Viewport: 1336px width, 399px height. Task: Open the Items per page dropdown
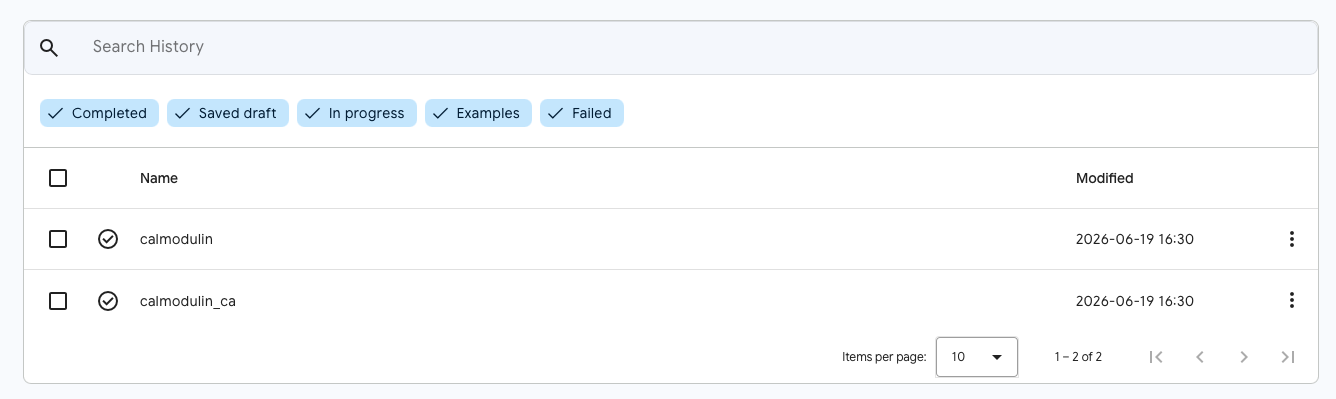pyautogui.click(x=977, y=357)
